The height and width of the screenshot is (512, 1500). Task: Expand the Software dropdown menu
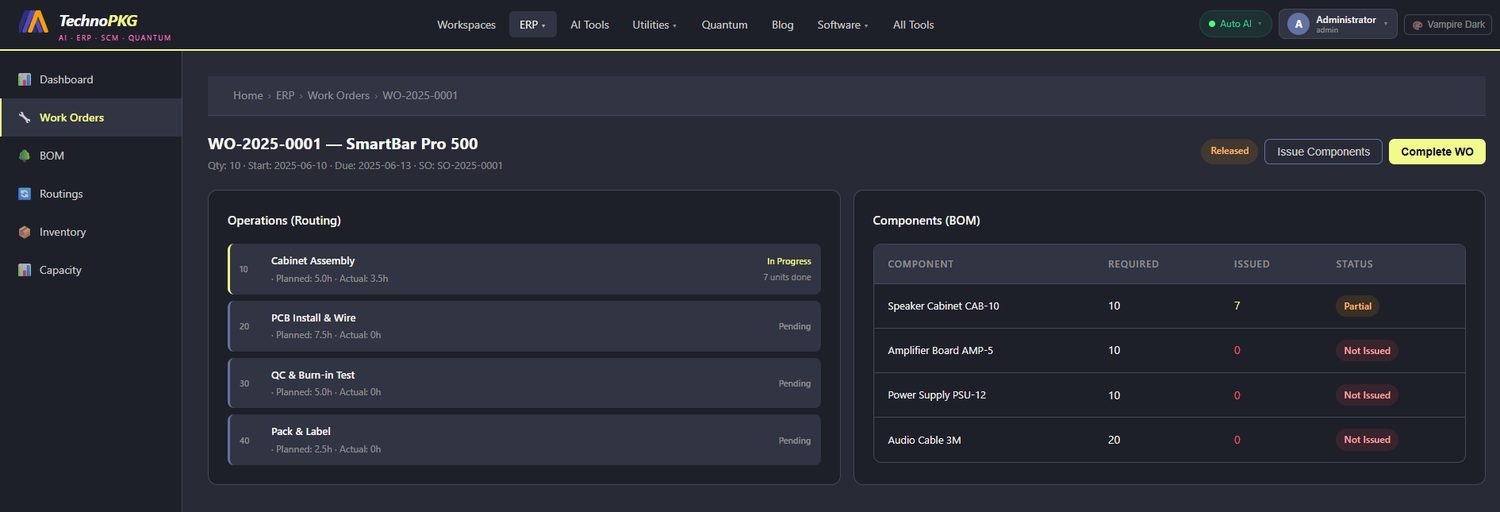tap(842, 25)
